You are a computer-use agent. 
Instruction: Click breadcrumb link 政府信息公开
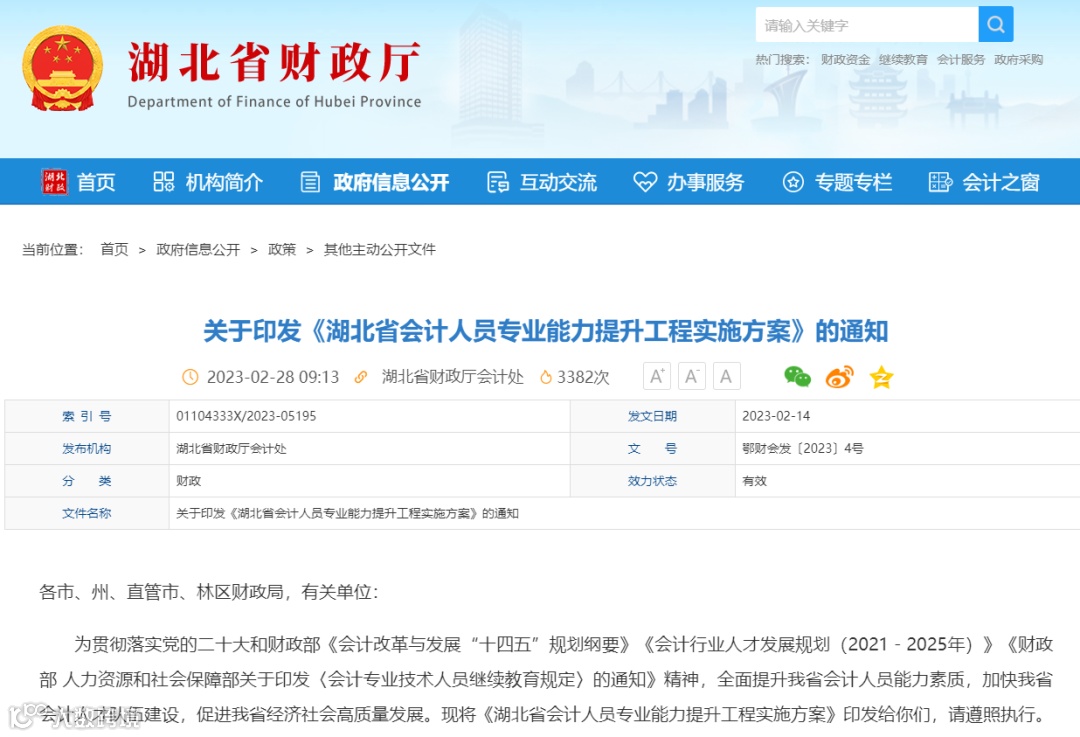198,249
